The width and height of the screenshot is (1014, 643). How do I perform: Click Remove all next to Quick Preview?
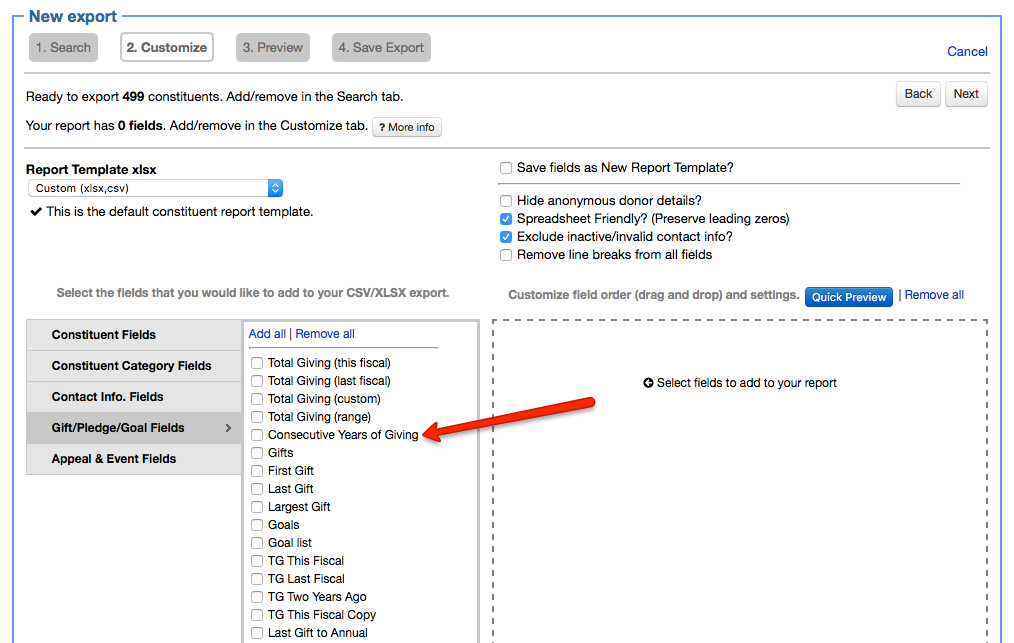coord(934,295)
